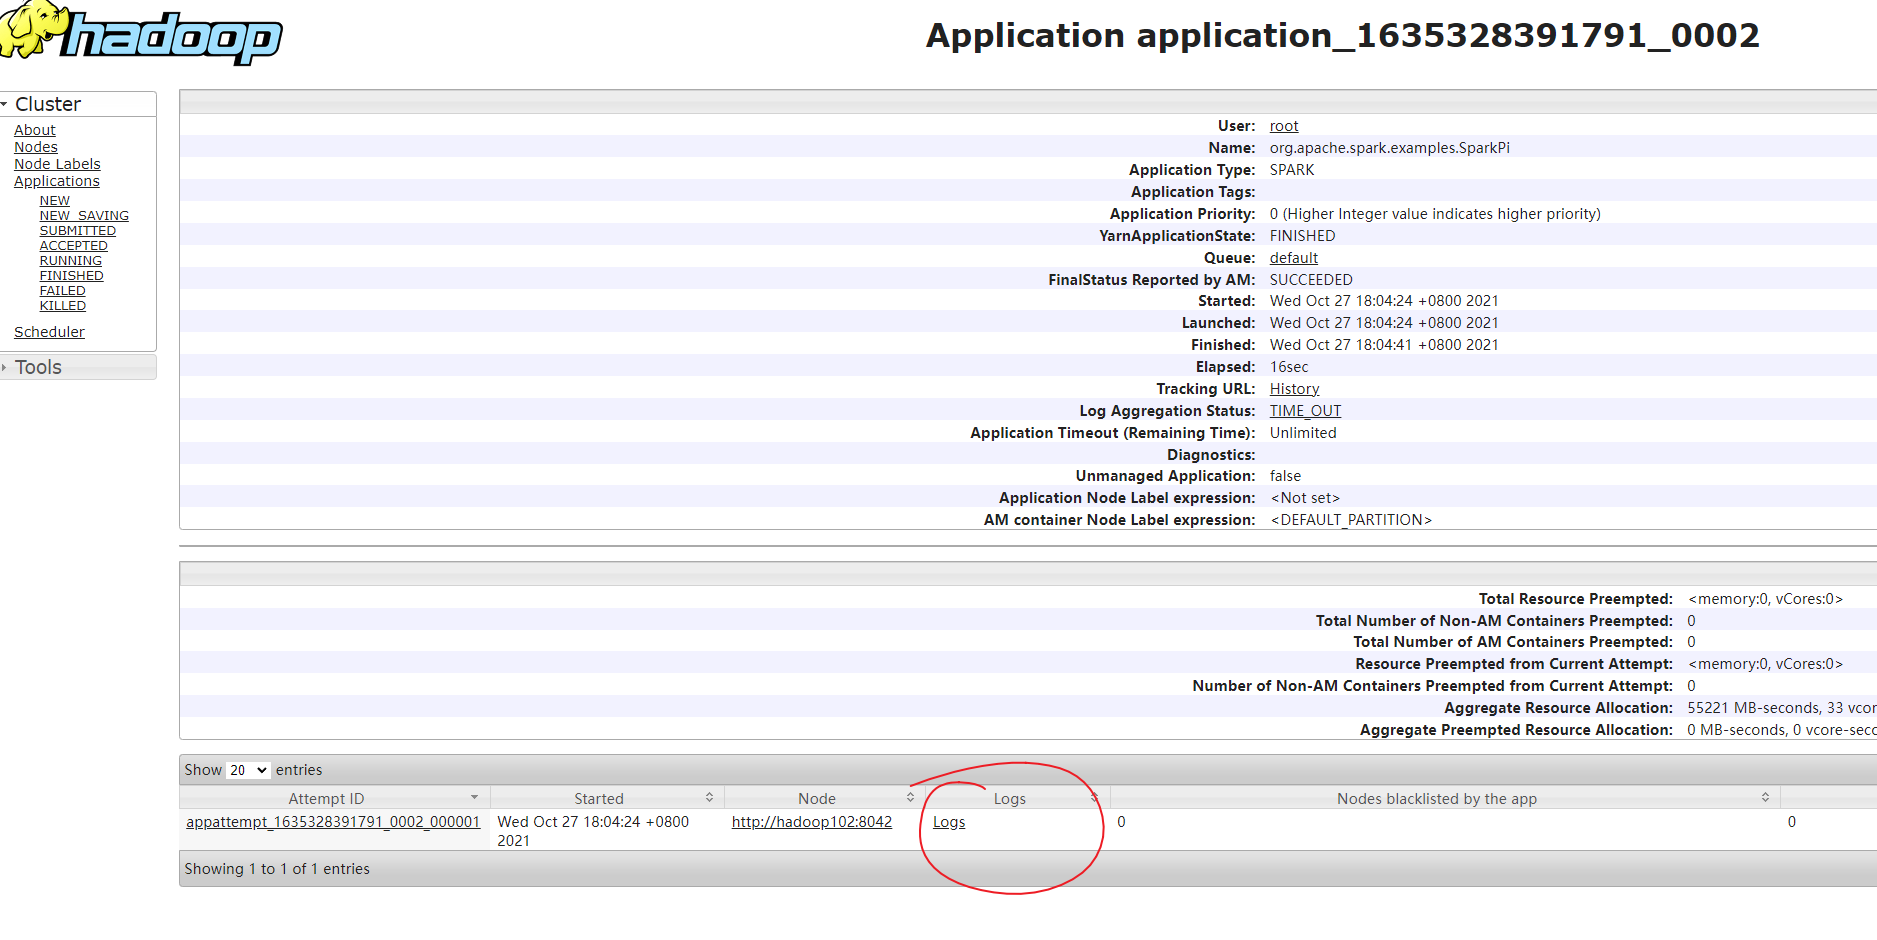The image size is (1877, 940).
Task: Open the Node Labels page
Action: pos(57,164)
